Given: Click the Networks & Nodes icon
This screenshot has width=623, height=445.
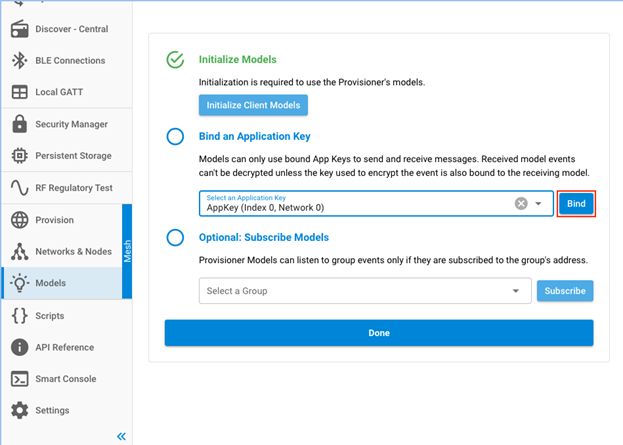Looking at the screenshot, I should point(18,252).
